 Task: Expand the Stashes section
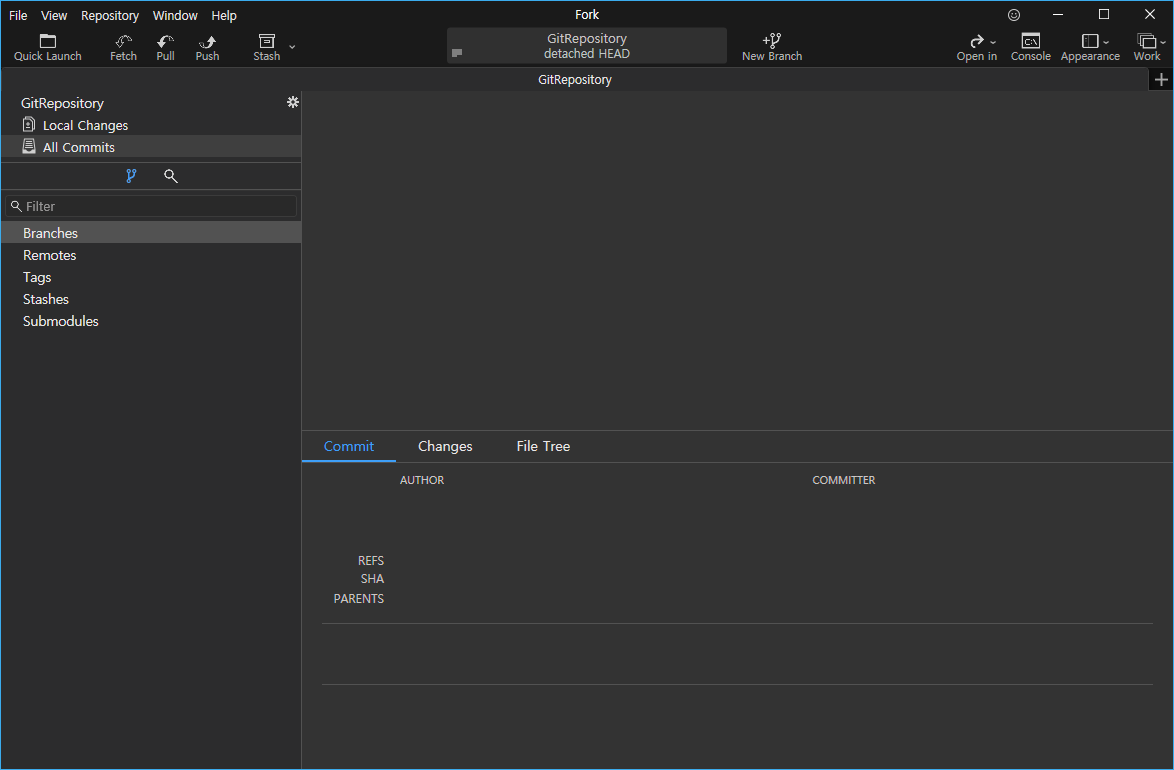click(x=151, y=299)
